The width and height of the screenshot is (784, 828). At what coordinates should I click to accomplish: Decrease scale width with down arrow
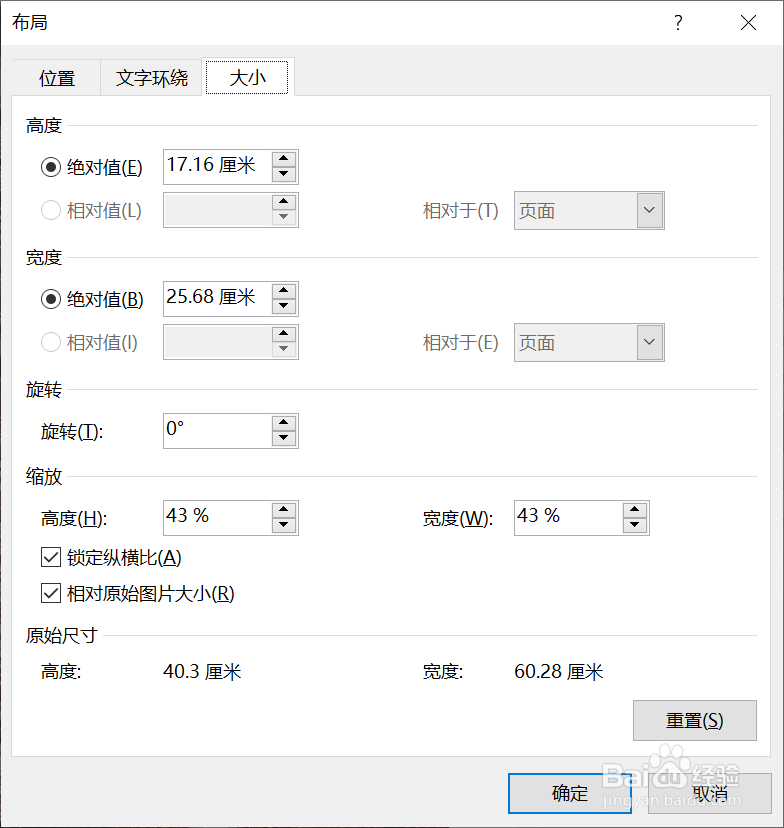tap(635, 525)
